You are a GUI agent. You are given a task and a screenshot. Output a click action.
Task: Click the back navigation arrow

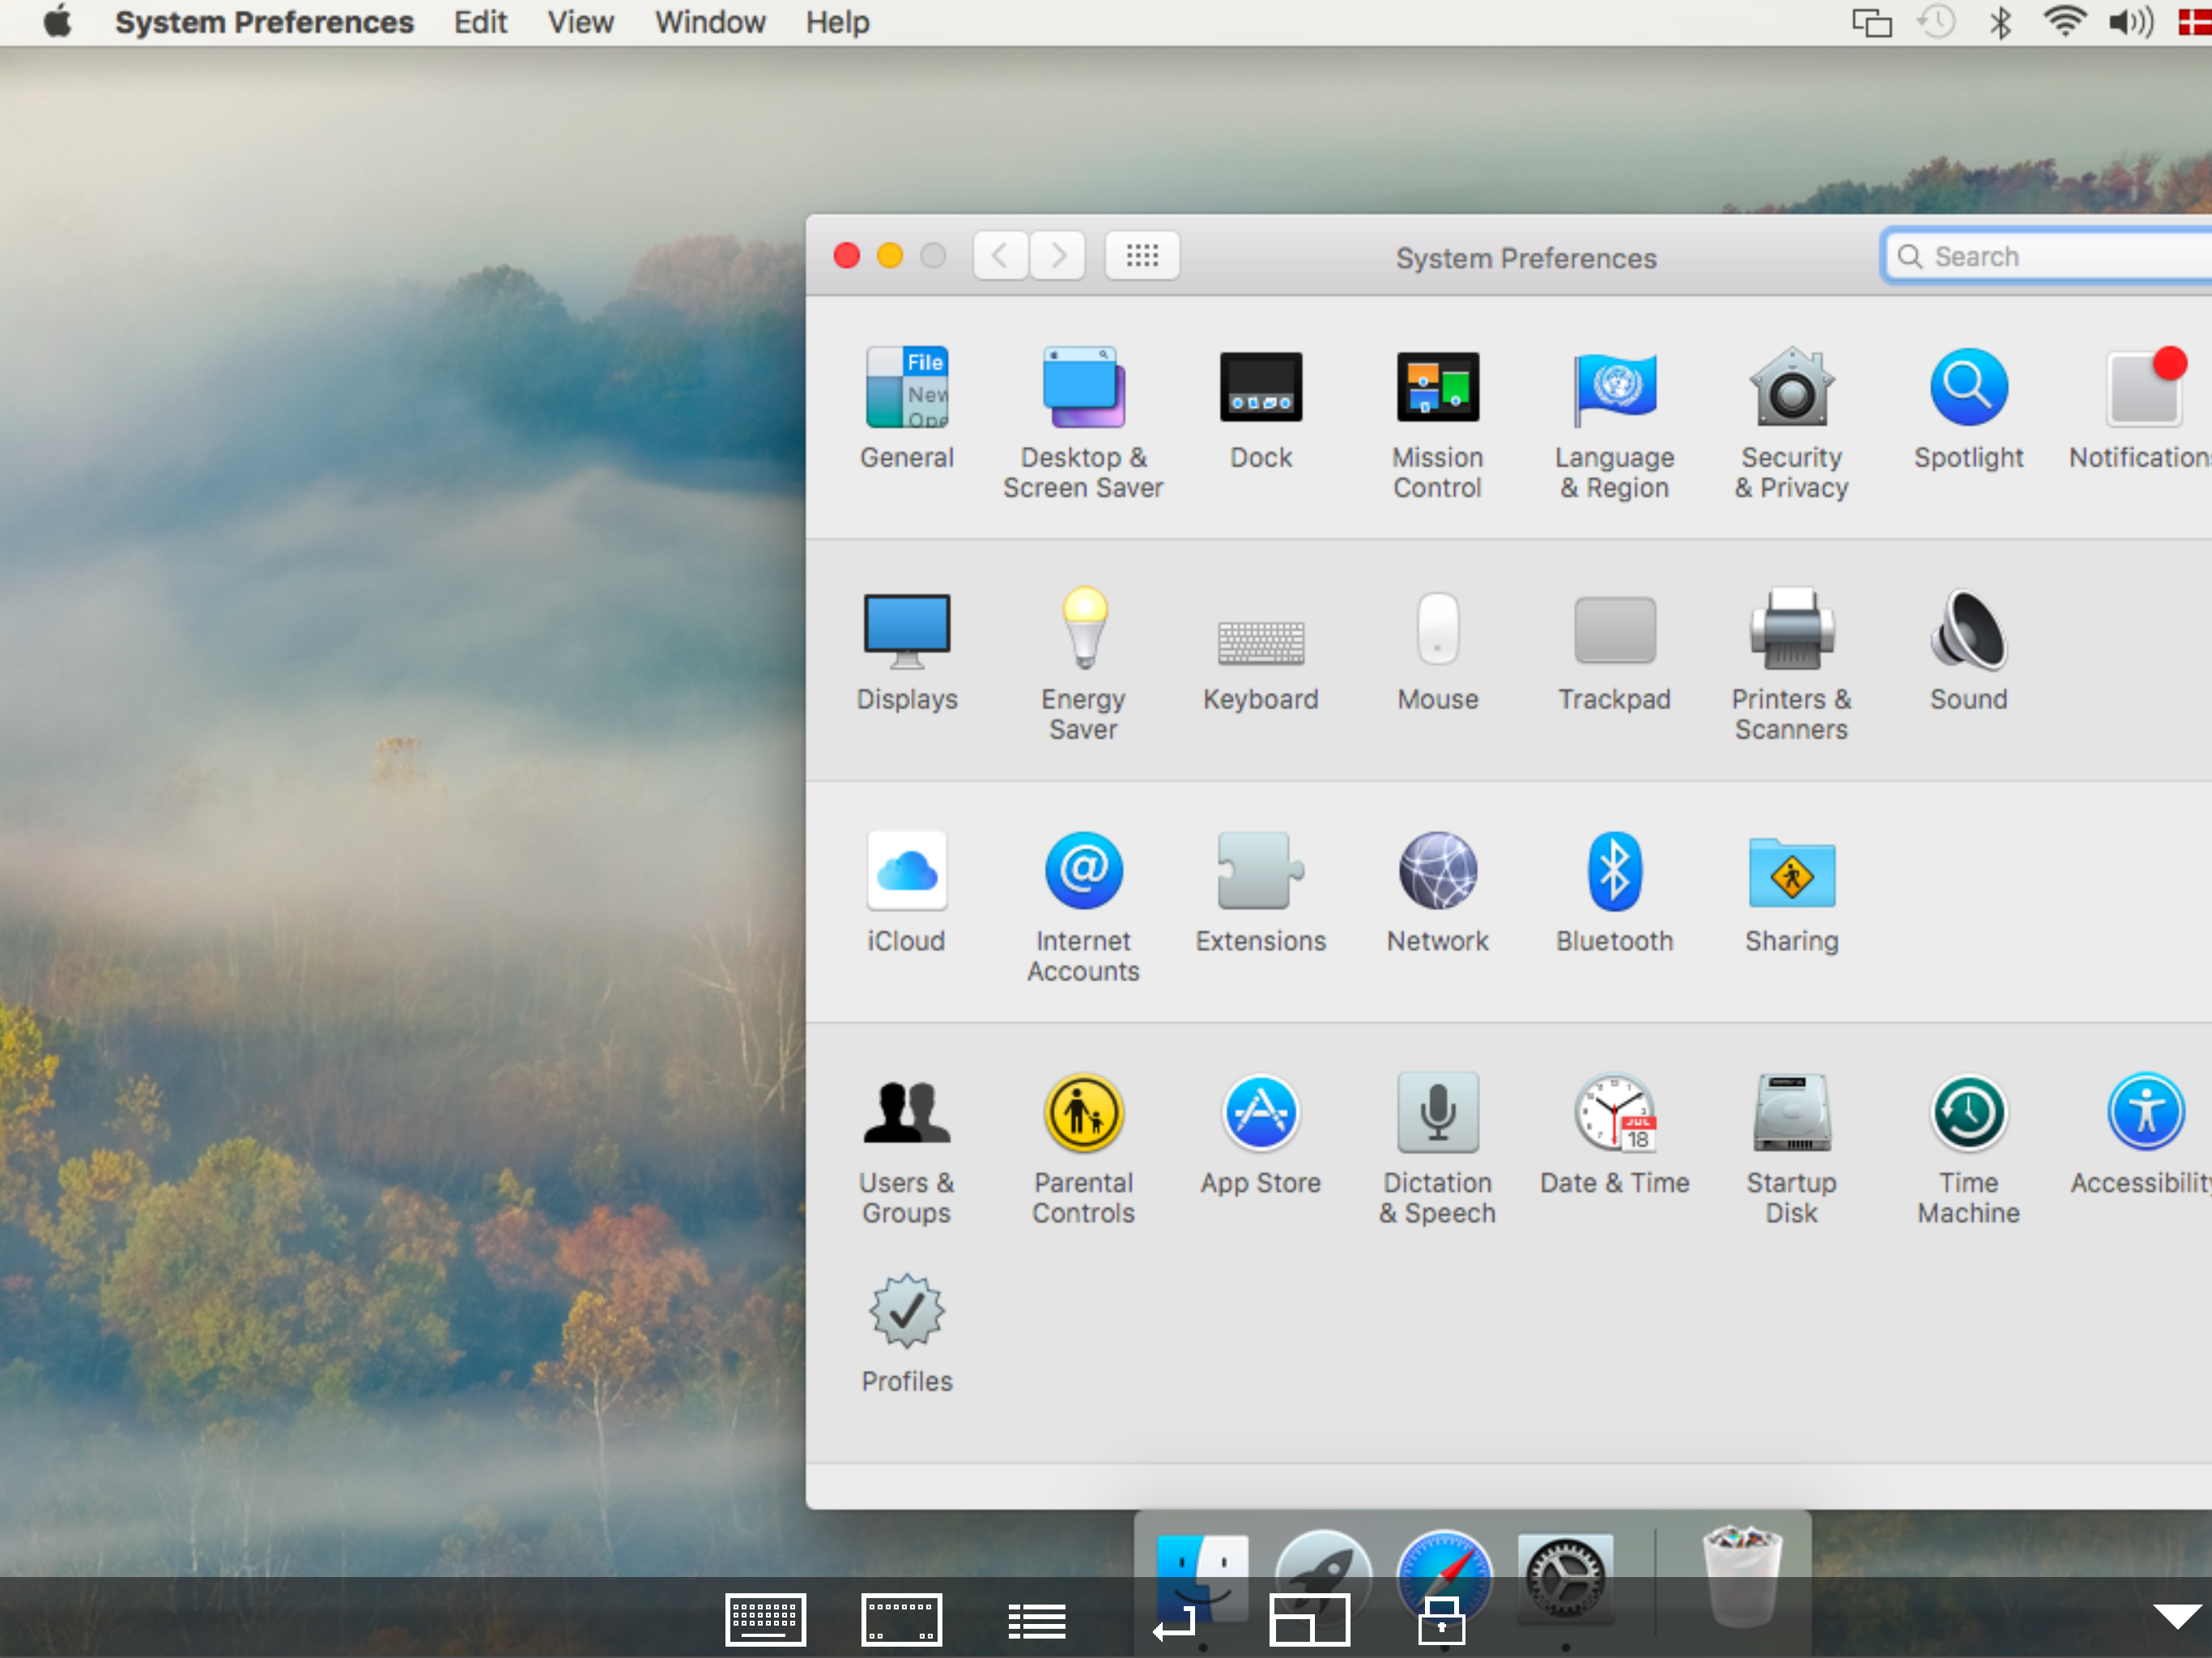[x=1000, y=256]
